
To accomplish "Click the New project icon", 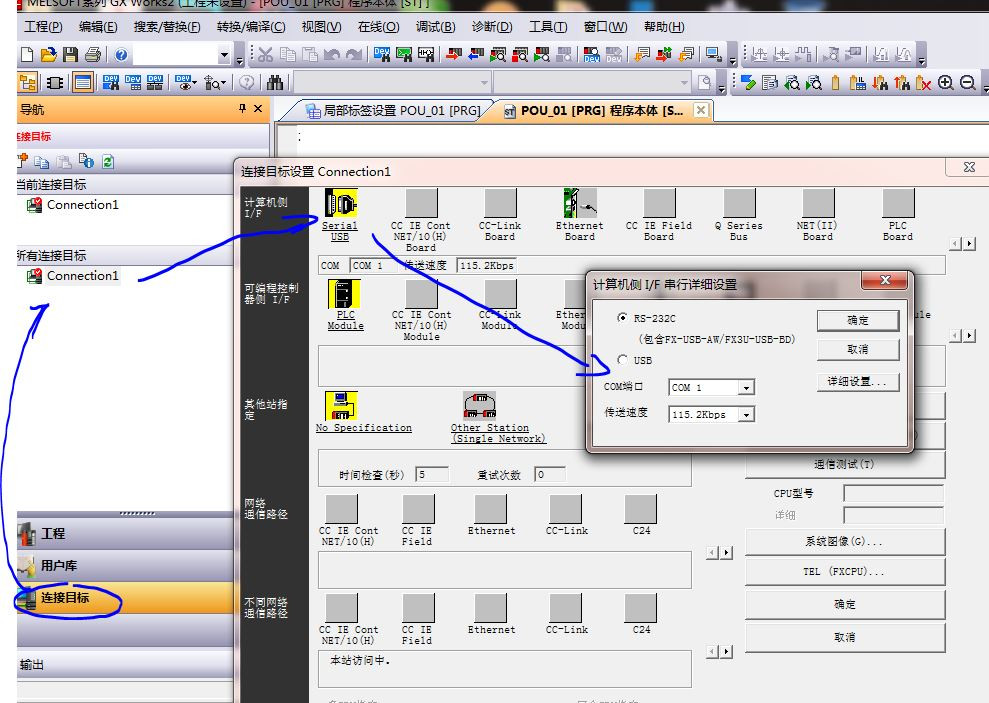I will 26,55.
